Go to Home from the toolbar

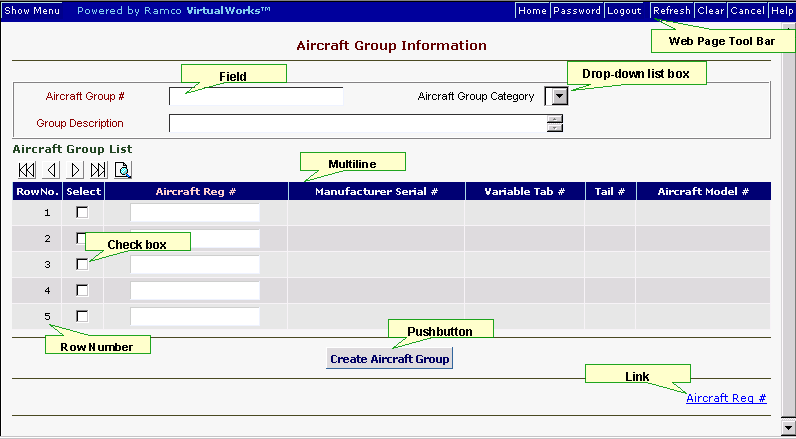pos(532,11)
